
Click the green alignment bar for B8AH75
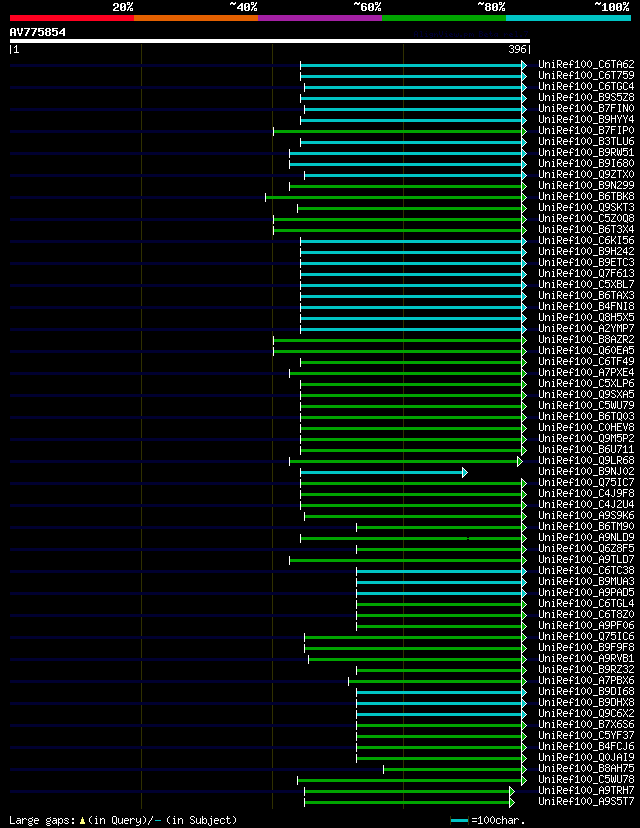click(455, 769)
